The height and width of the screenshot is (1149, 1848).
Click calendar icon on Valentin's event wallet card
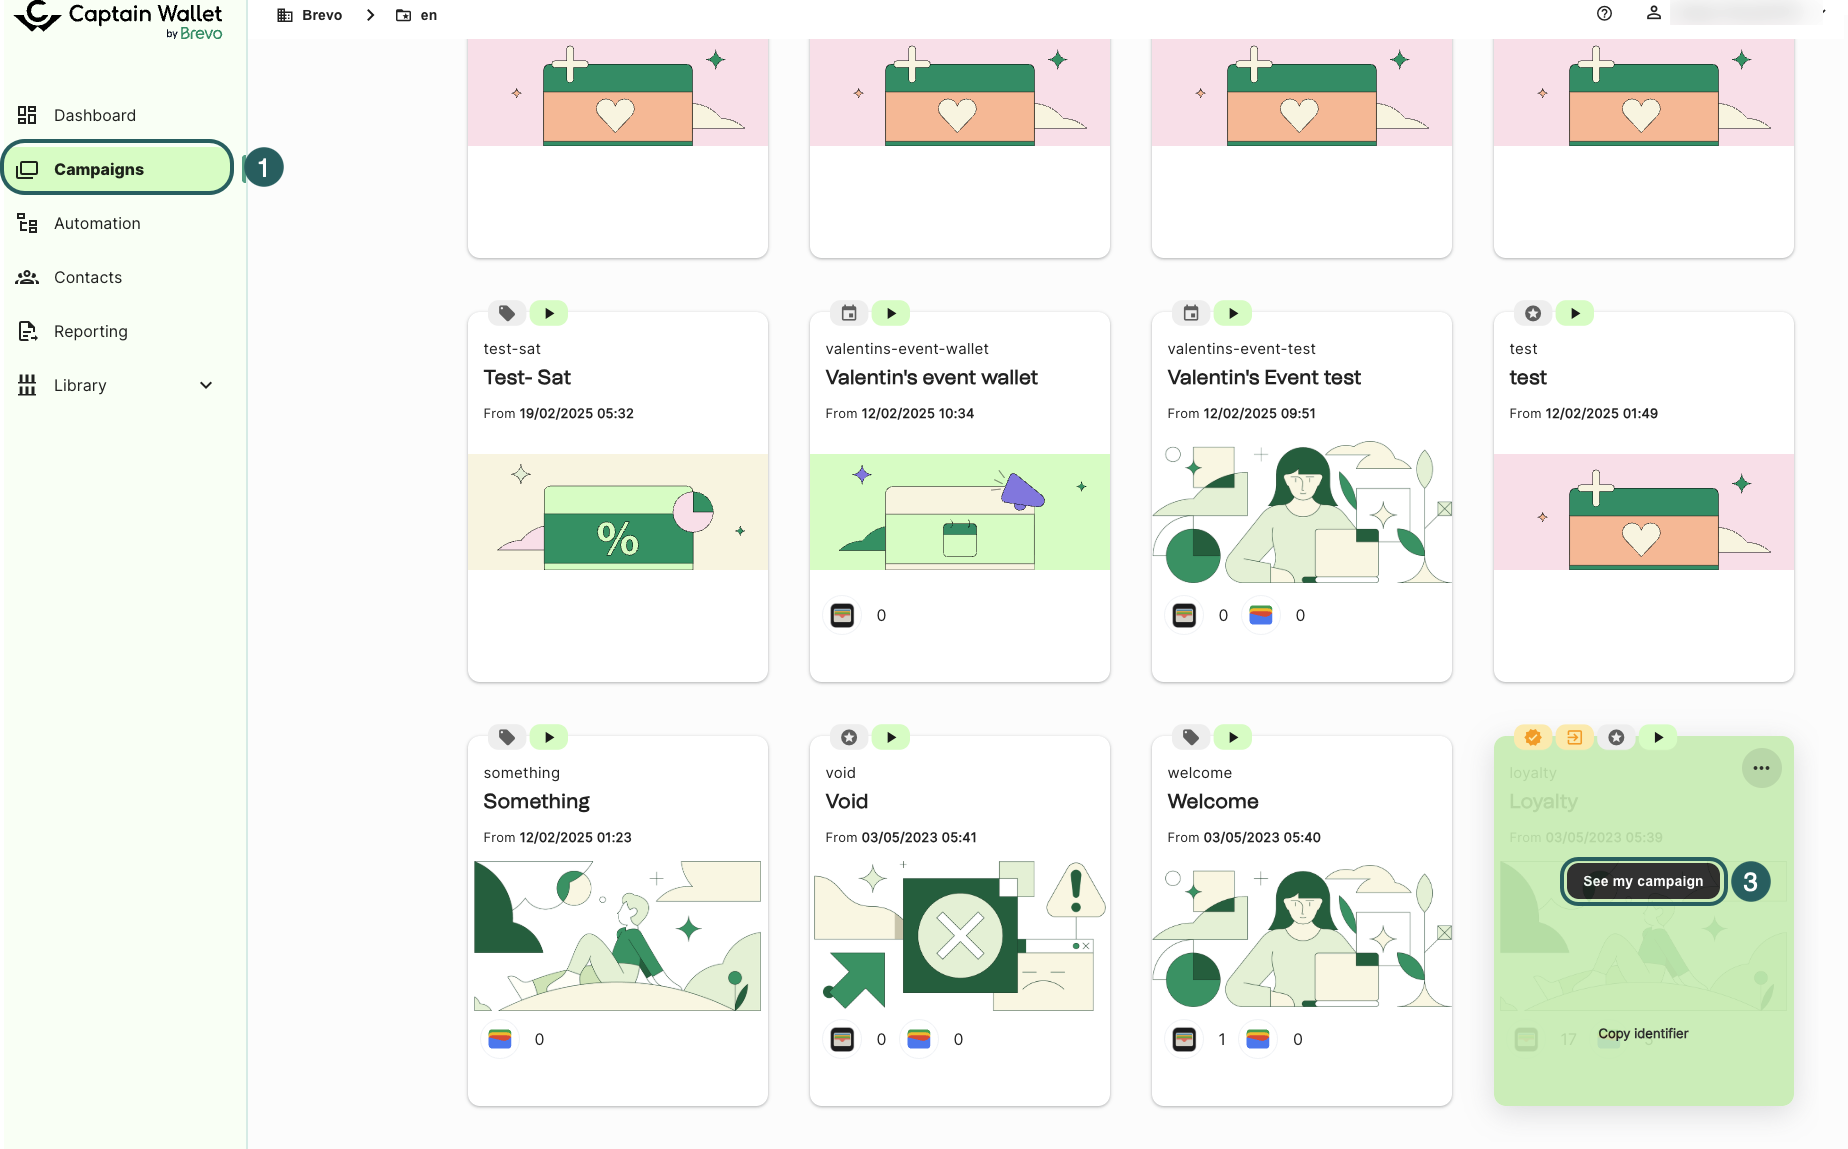click(849, 313)
